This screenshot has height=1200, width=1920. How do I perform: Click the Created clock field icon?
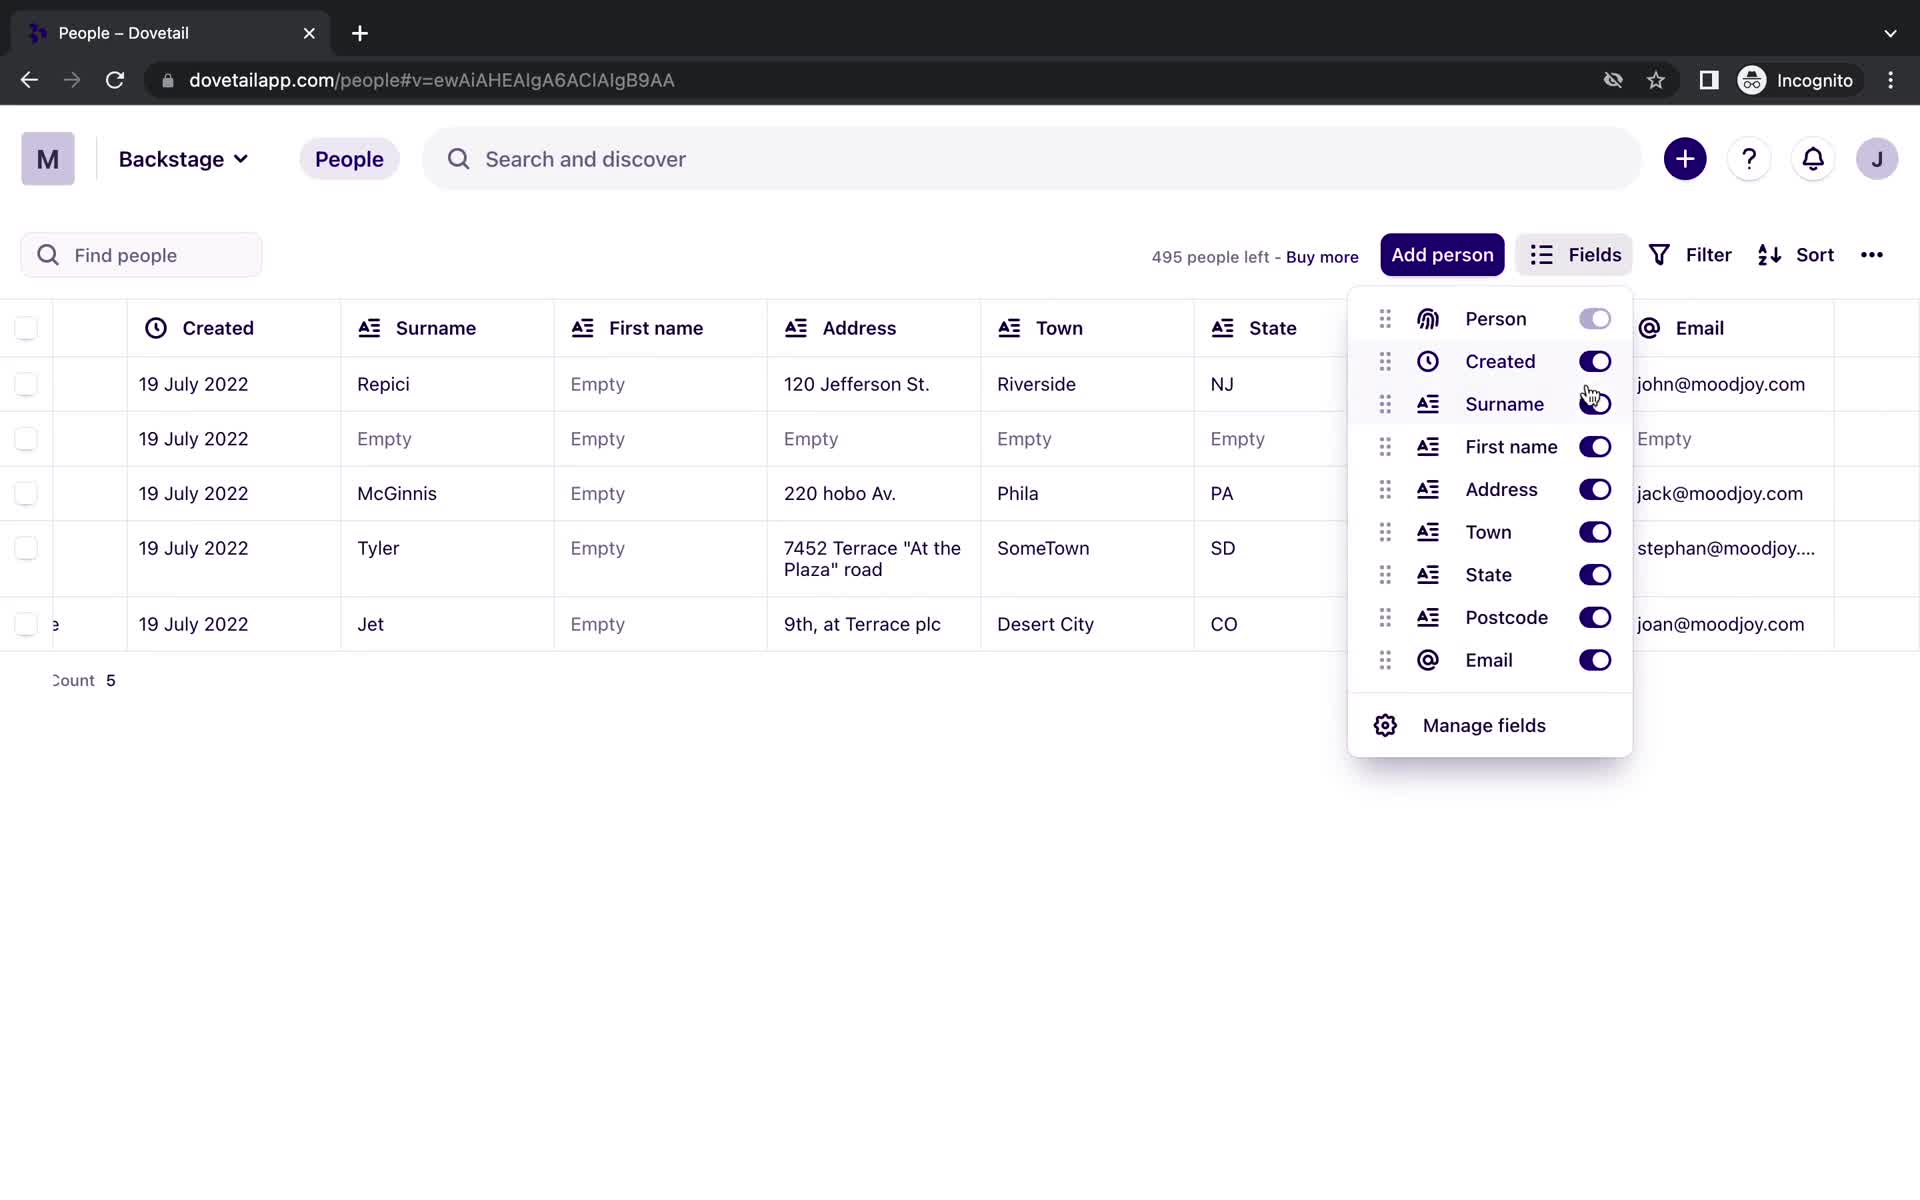pos(1429,361)
